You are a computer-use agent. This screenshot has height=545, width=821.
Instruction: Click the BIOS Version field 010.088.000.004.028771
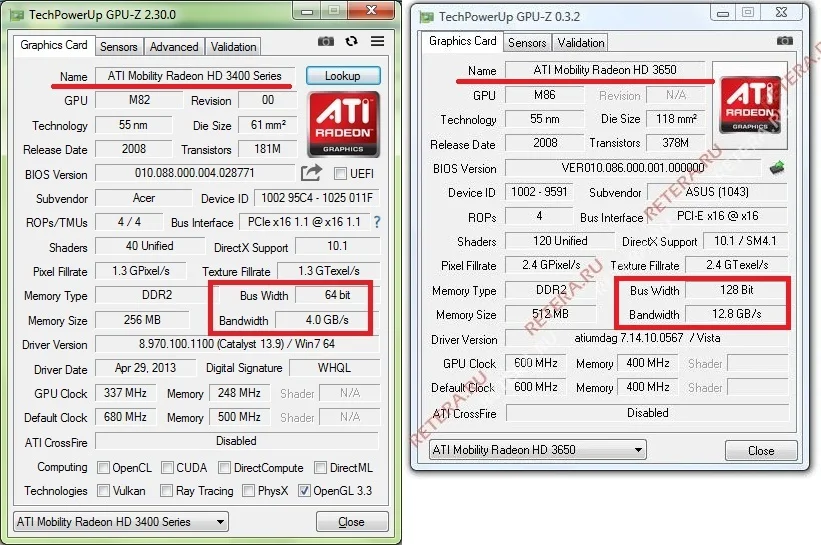point(195,173)
